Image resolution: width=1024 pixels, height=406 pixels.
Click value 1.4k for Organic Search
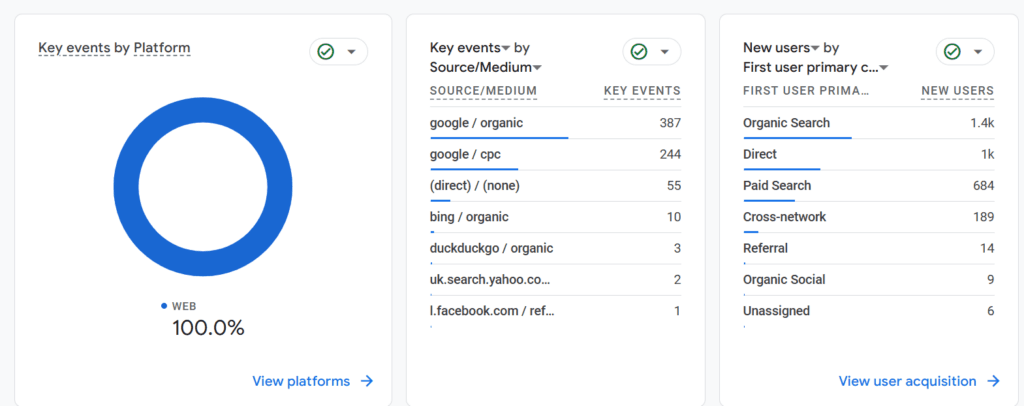click(982, 123)
